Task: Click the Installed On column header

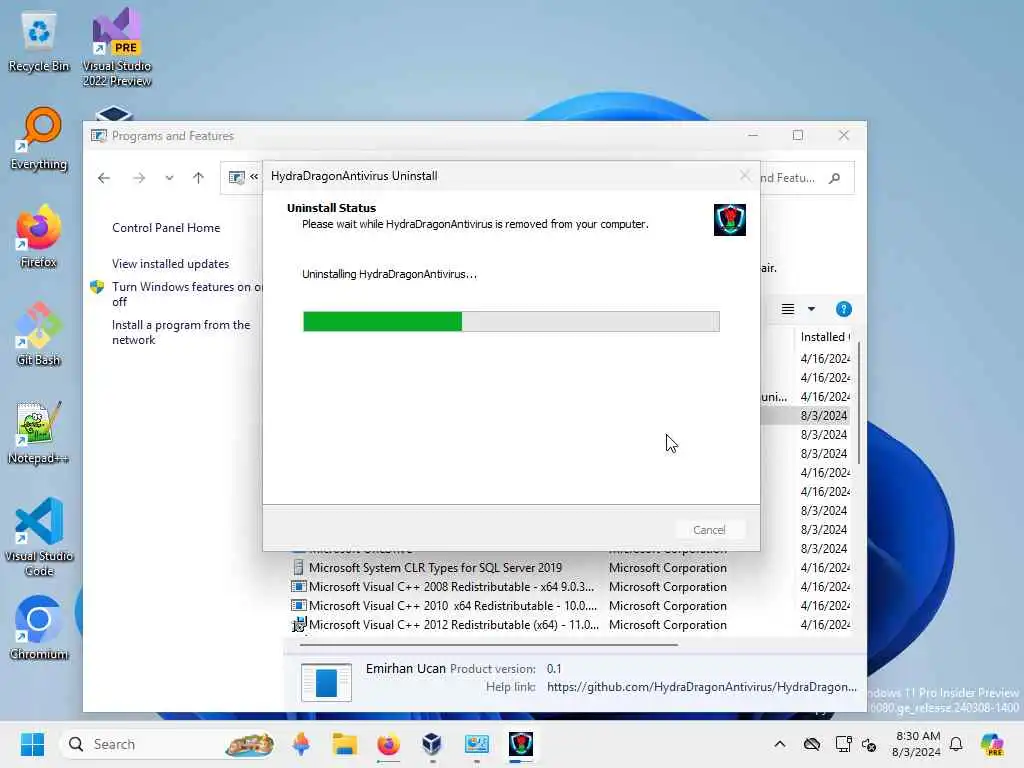Action: pos(824,337)
